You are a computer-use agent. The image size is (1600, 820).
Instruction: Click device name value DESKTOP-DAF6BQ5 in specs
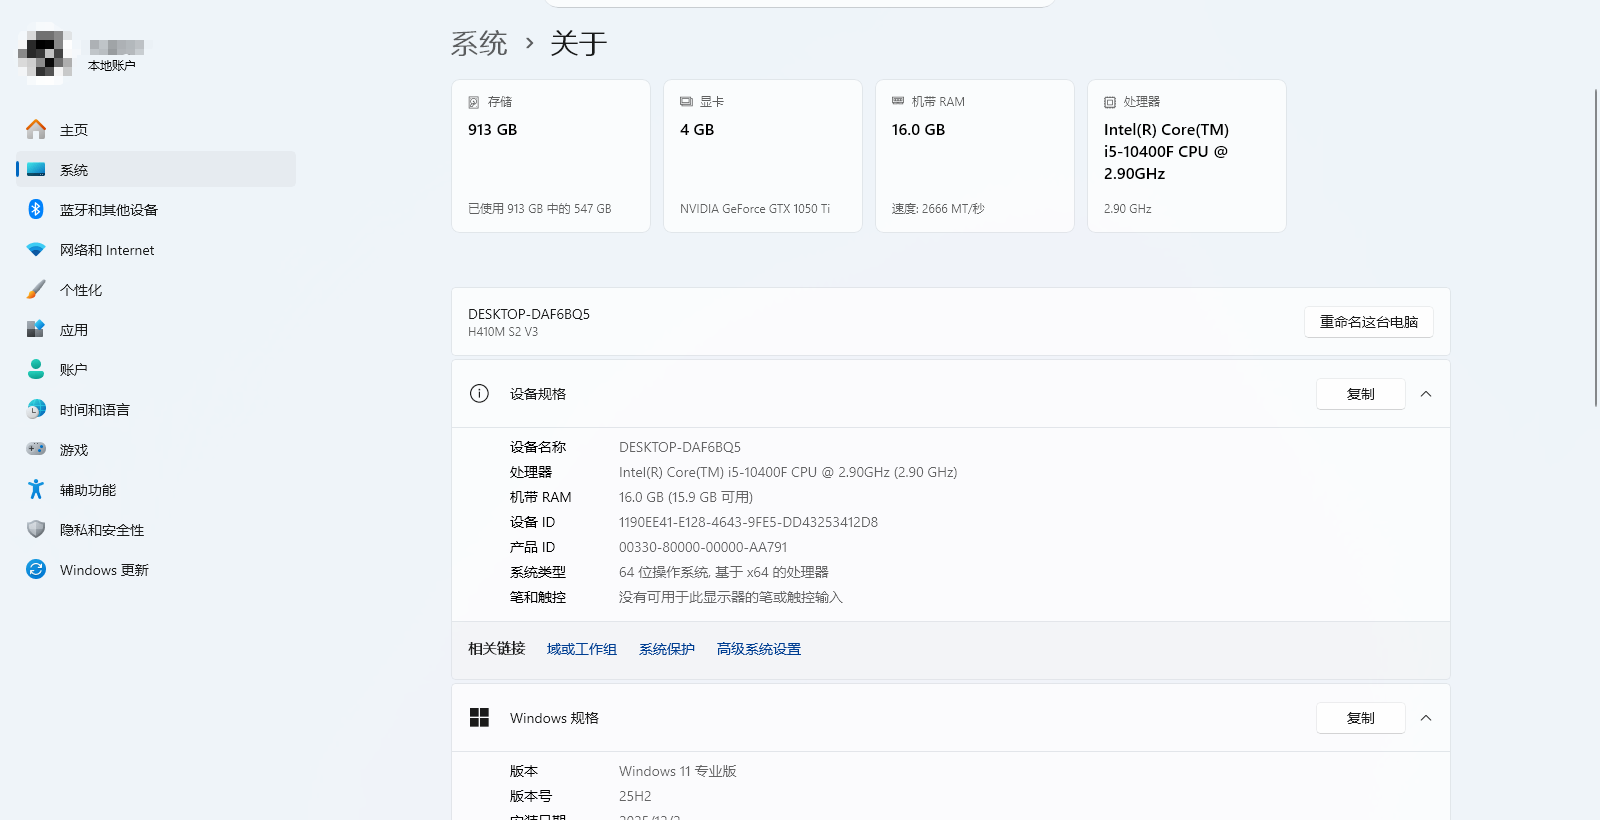[680, 447]
